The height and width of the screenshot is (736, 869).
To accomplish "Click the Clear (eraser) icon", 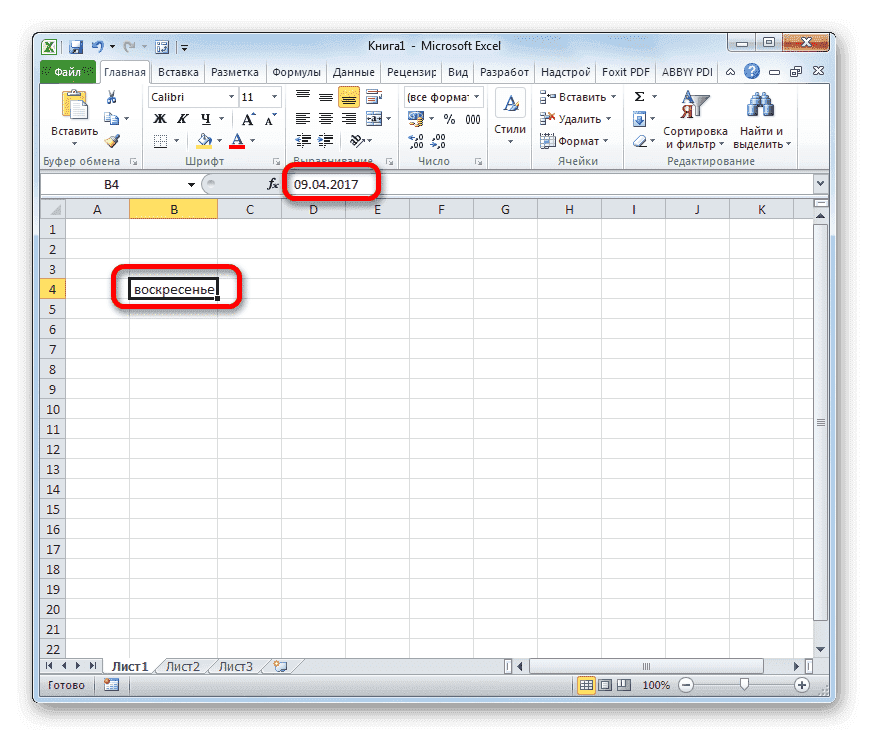I will click(638, 141).
